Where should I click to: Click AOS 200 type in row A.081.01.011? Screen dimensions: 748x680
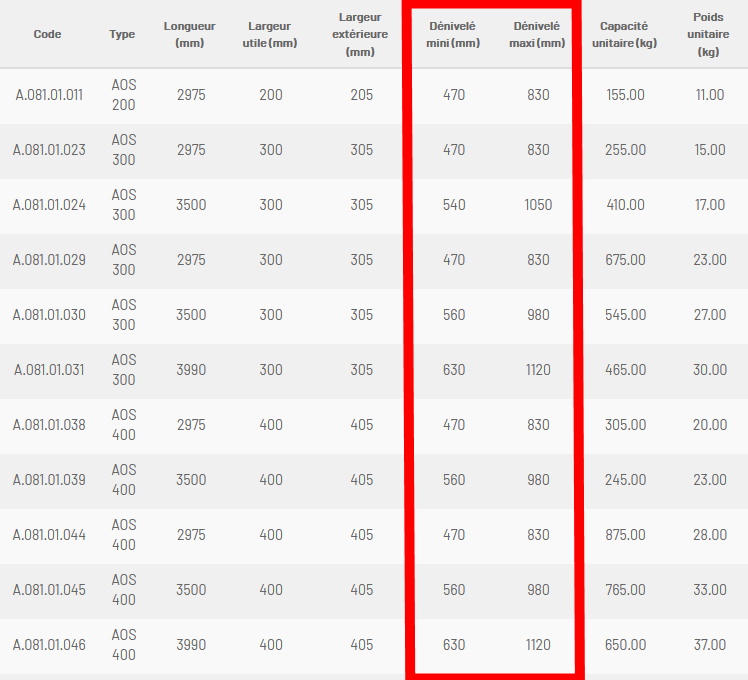click(124, 94)
